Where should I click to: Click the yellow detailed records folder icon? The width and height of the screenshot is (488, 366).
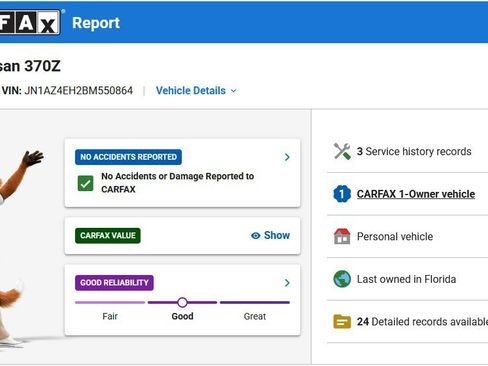342,322
